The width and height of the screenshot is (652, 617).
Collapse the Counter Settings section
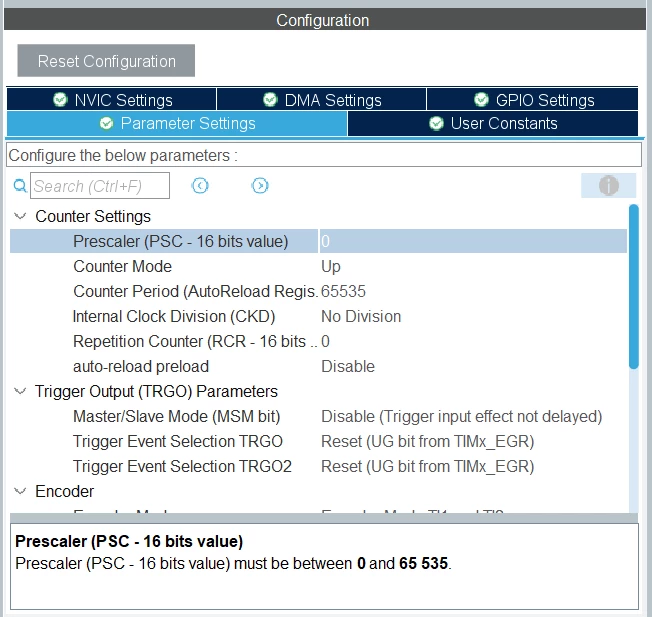[x=20, y=216]
